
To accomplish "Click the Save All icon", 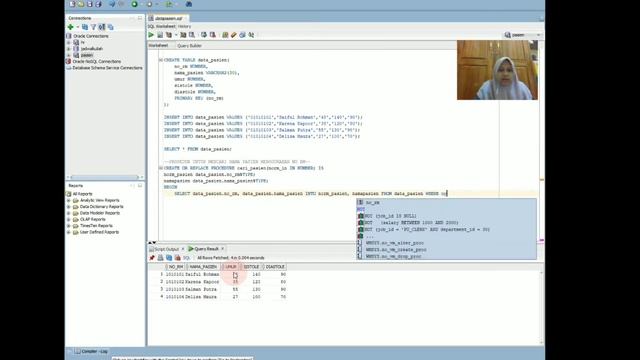I will click(x=98, y=4).
